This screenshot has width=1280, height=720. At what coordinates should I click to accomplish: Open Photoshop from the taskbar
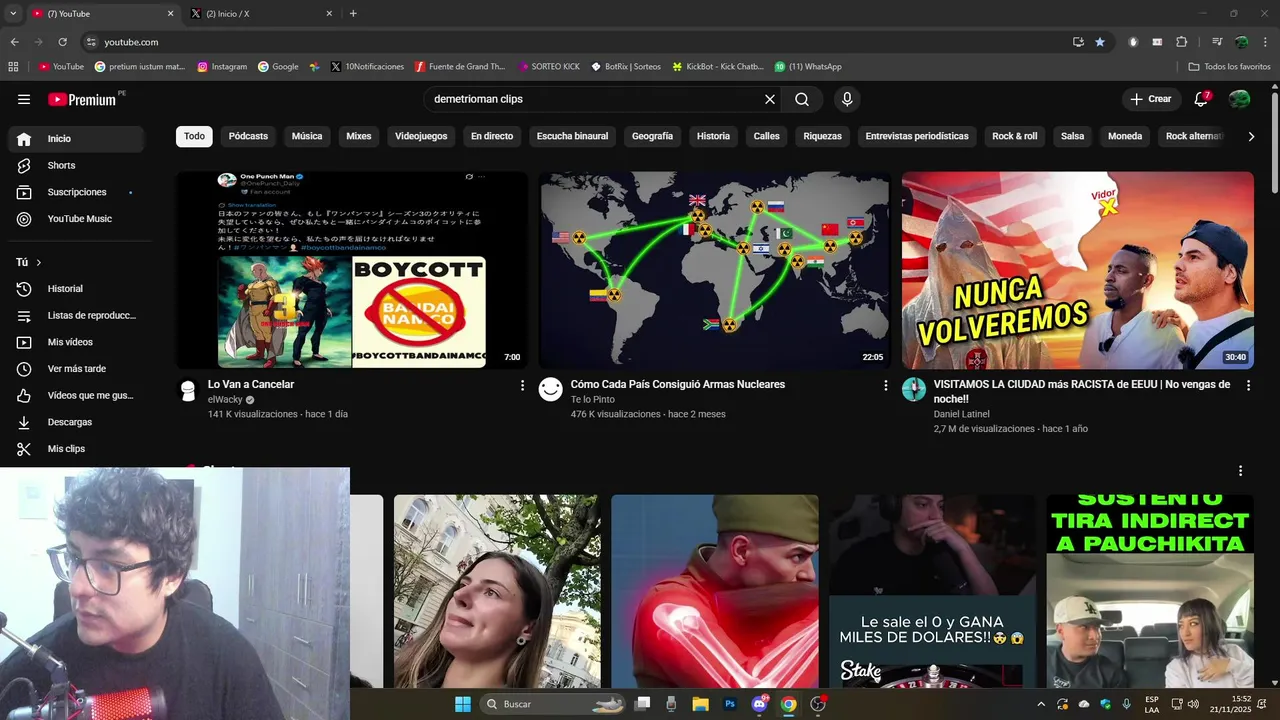click(730, 704)
